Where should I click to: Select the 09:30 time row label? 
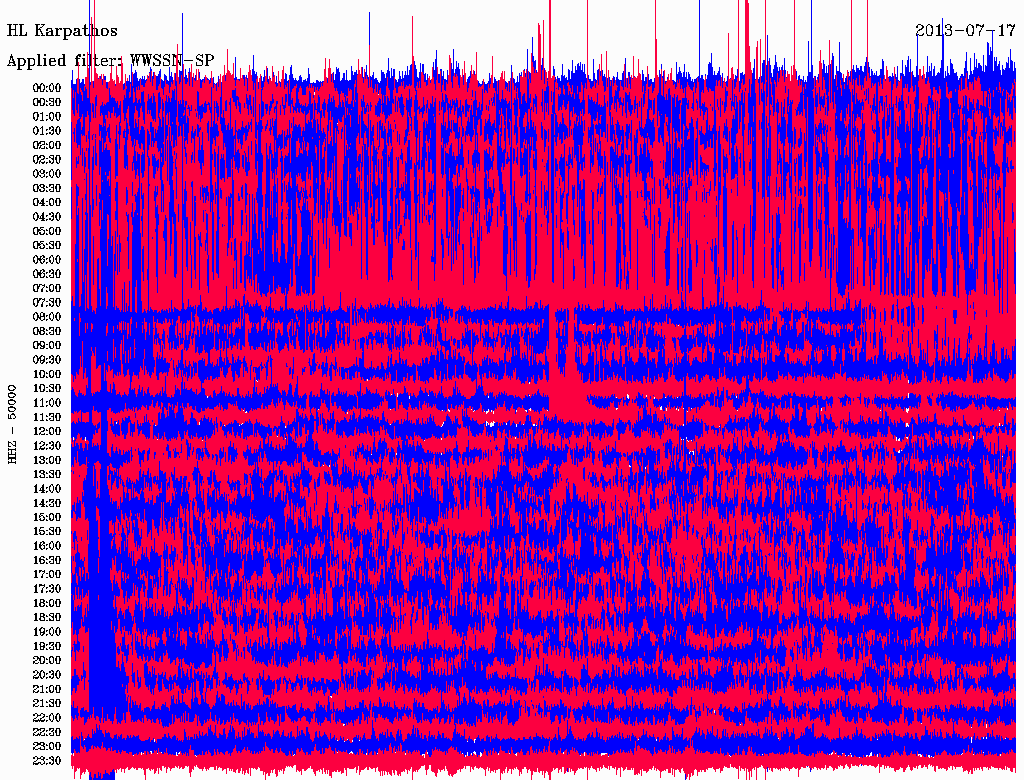coord(47,360)
